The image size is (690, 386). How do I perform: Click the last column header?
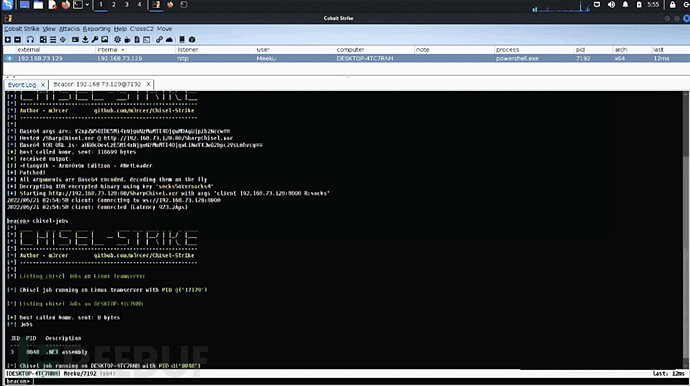[x=670, y=50]
